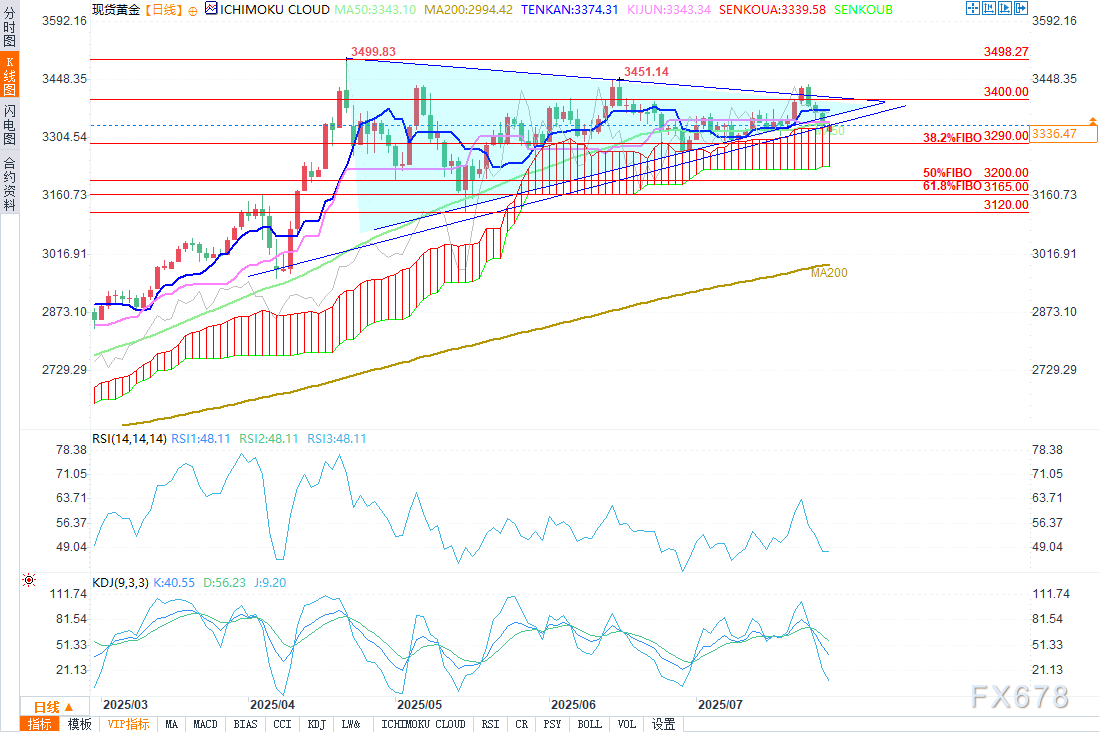Toggle the ICHIMOKU CLOUD indicator button
The image size is (1099, 732).
[x=423, y=724]
